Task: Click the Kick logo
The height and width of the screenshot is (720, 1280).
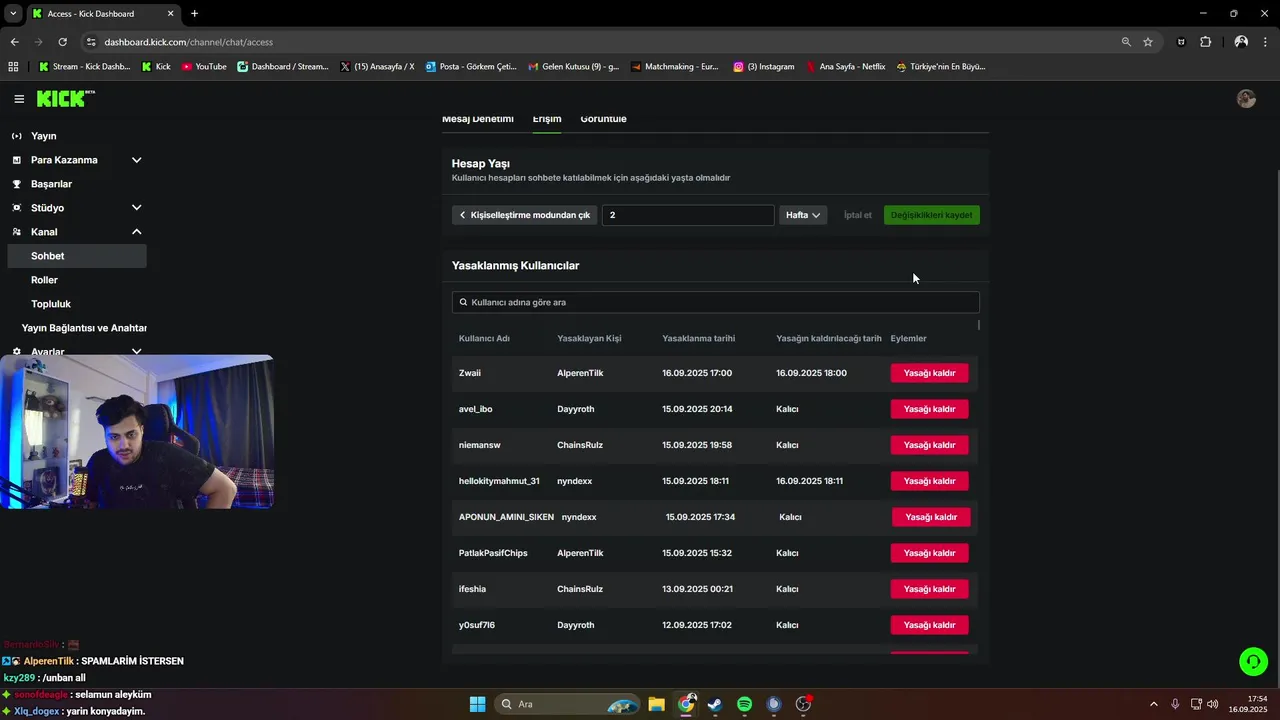Action: coord(65,98)
